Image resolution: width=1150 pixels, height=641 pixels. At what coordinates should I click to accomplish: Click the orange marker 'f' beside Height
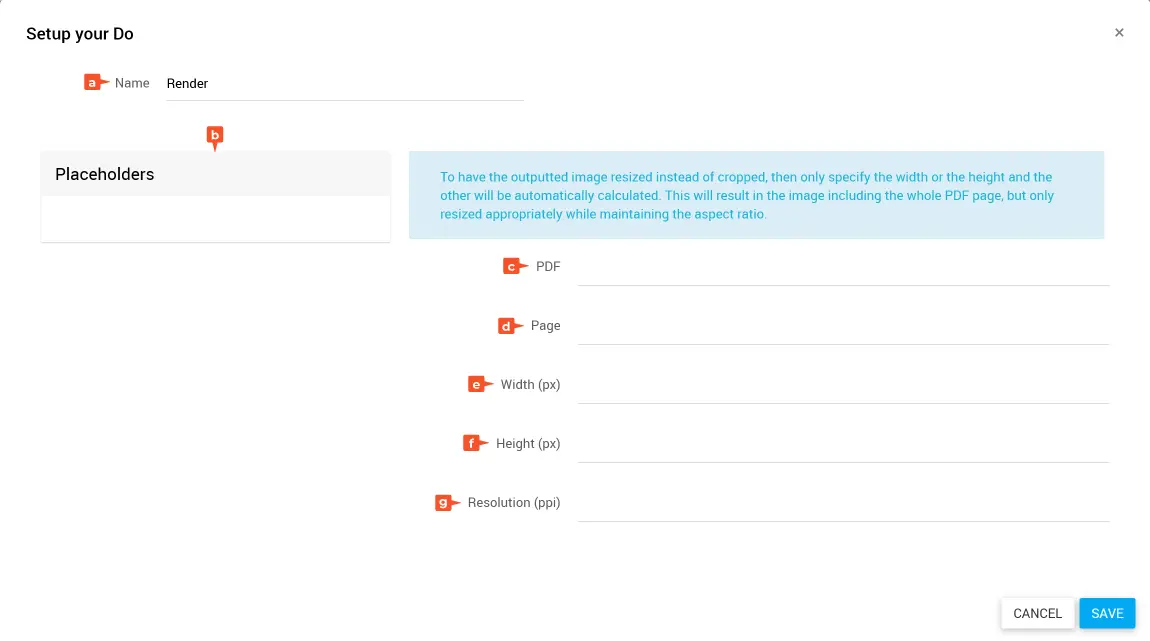[x=474, y=443]
